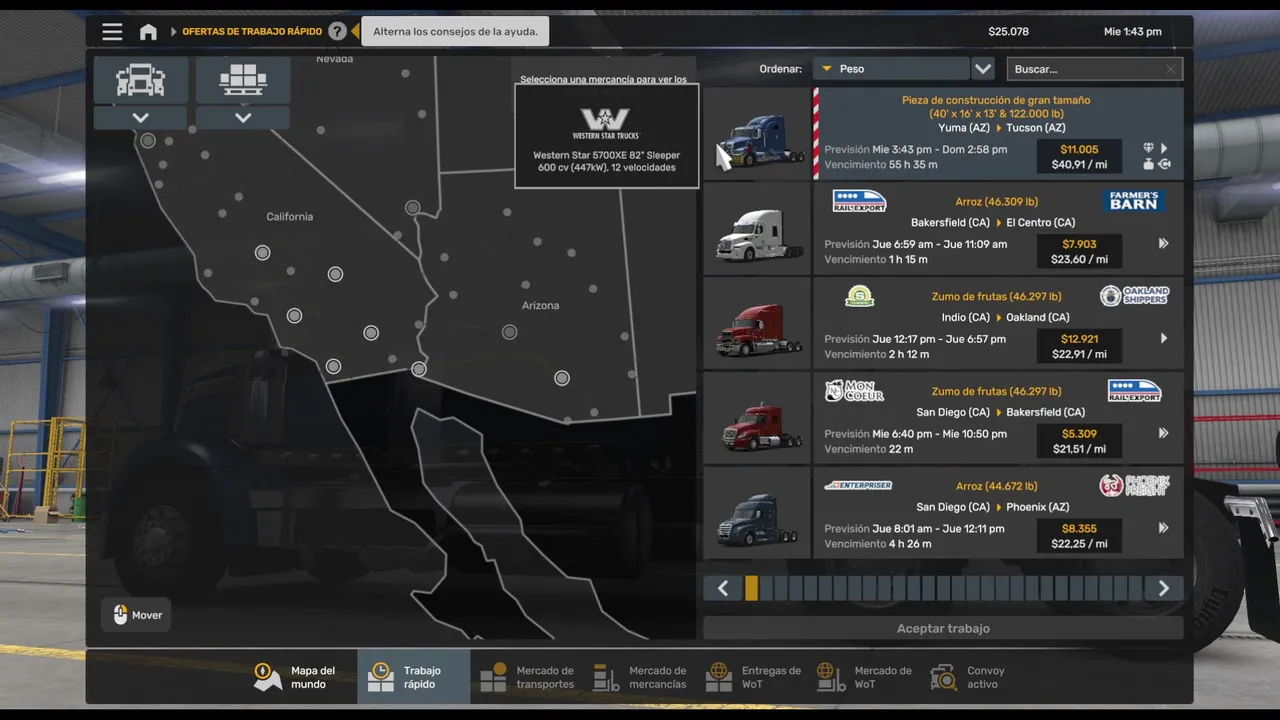1280x720 pixels.
Task: Click the Phoenix Freight company logo
Action: [1134, 486]
